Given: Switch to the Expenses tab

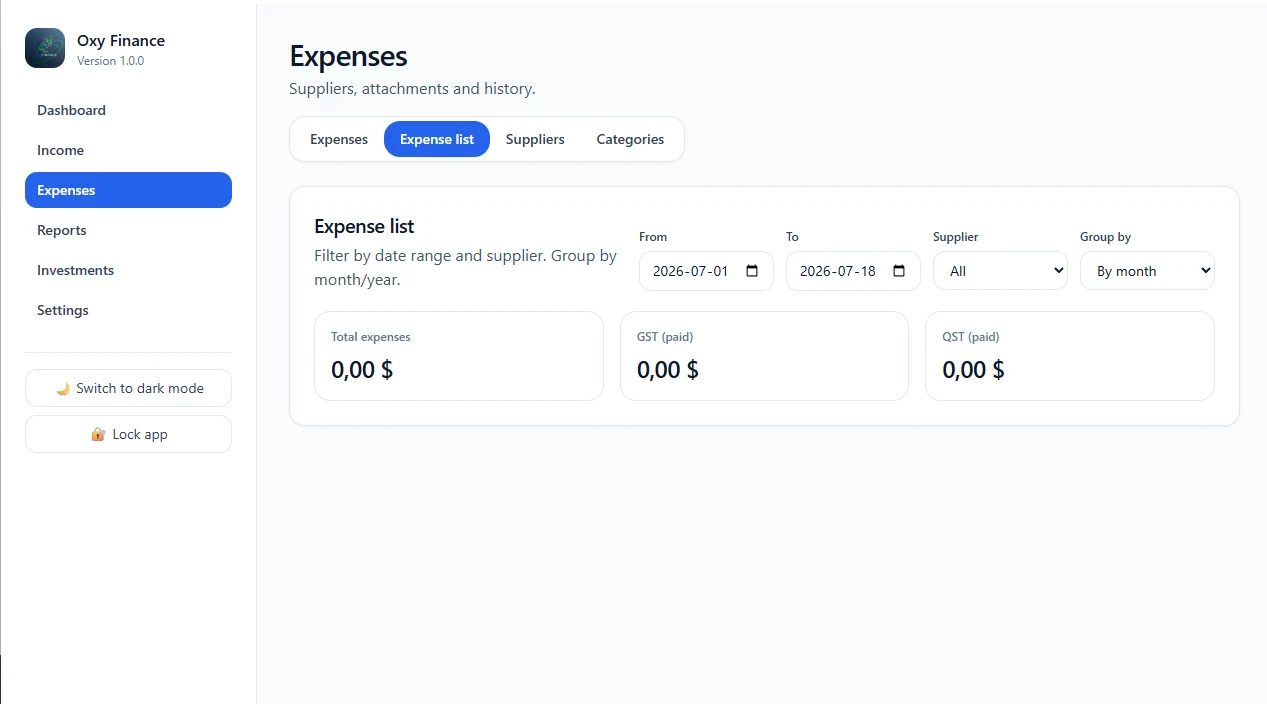Looking at the screenshot, I should point(339,139).
